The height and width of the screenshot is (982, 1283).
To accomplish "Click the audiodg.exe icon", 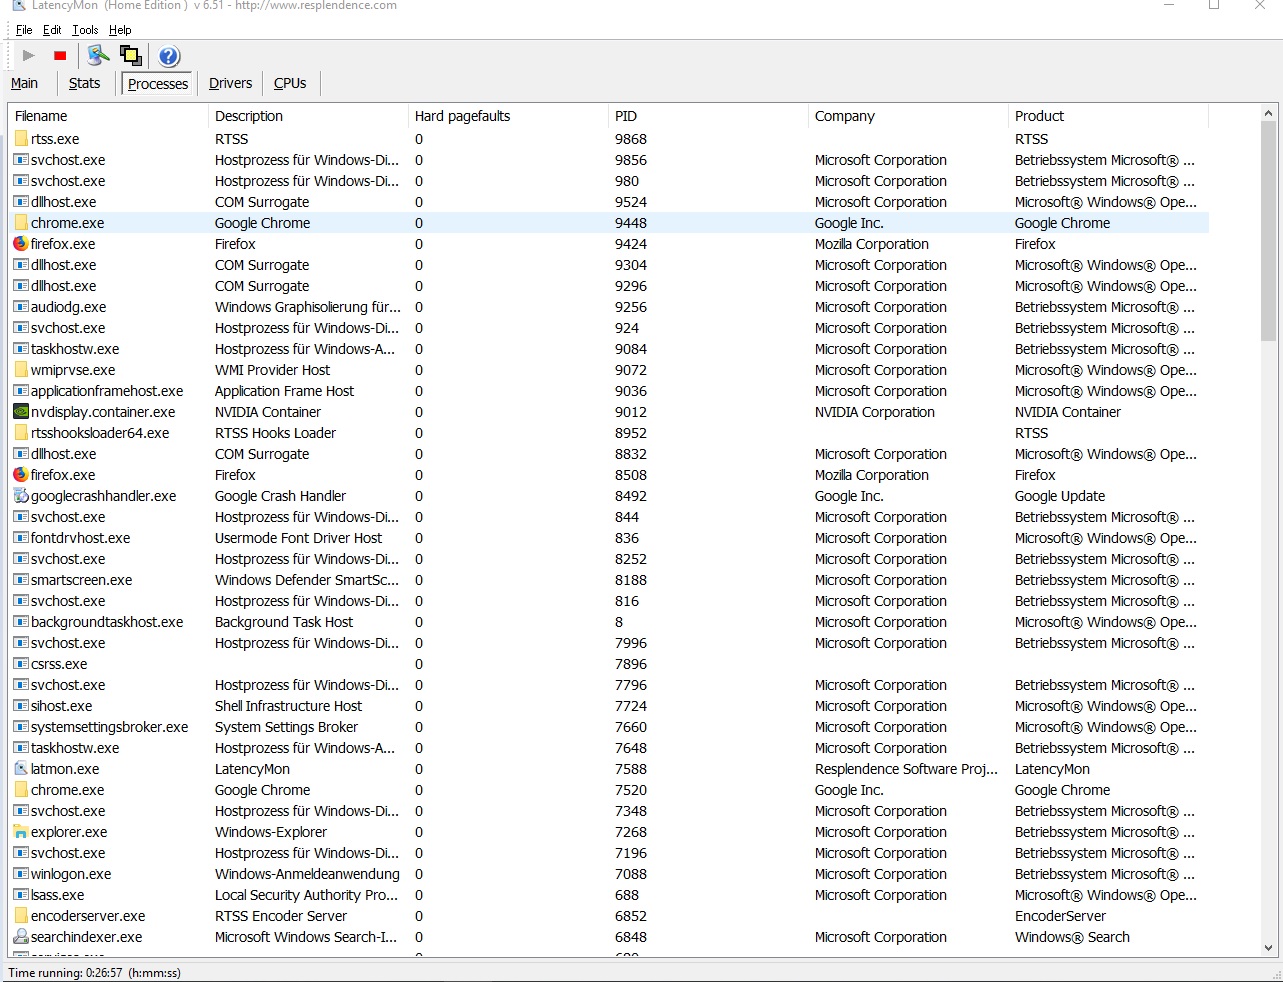I will tap(21, 307).
